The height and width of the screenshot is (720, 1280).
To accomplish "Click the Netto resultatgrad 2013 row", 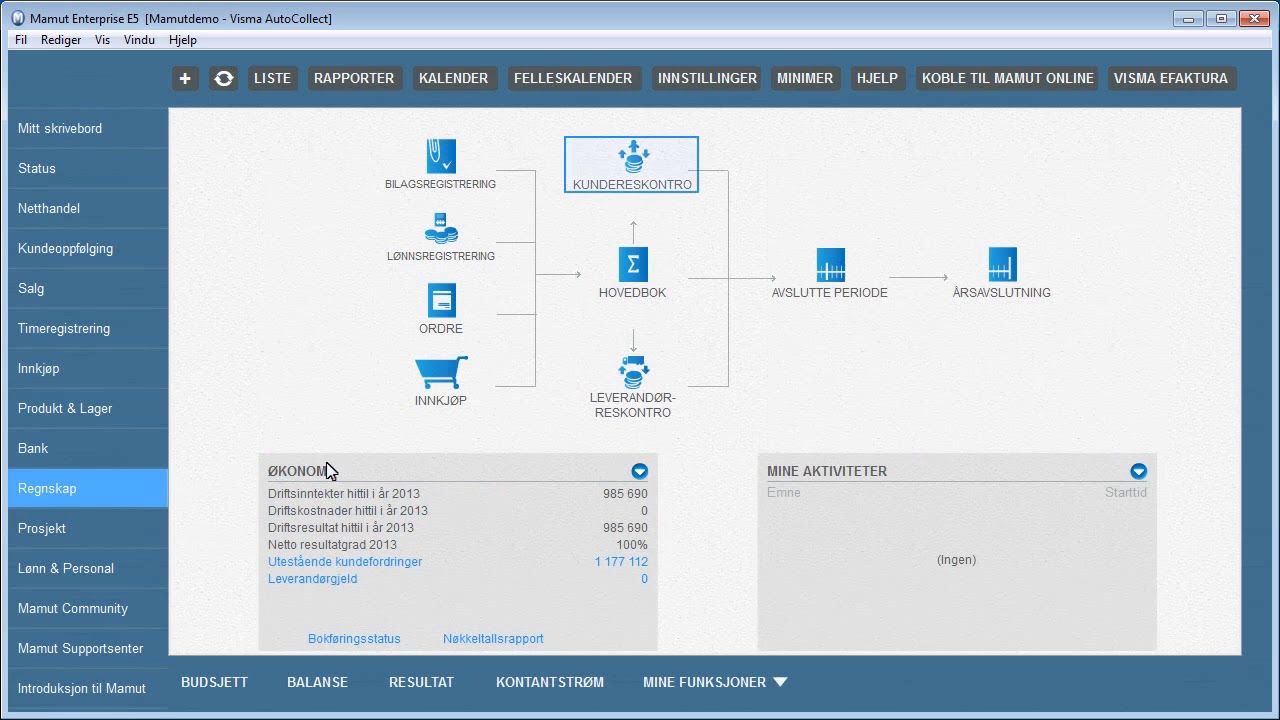I will 458,545.
